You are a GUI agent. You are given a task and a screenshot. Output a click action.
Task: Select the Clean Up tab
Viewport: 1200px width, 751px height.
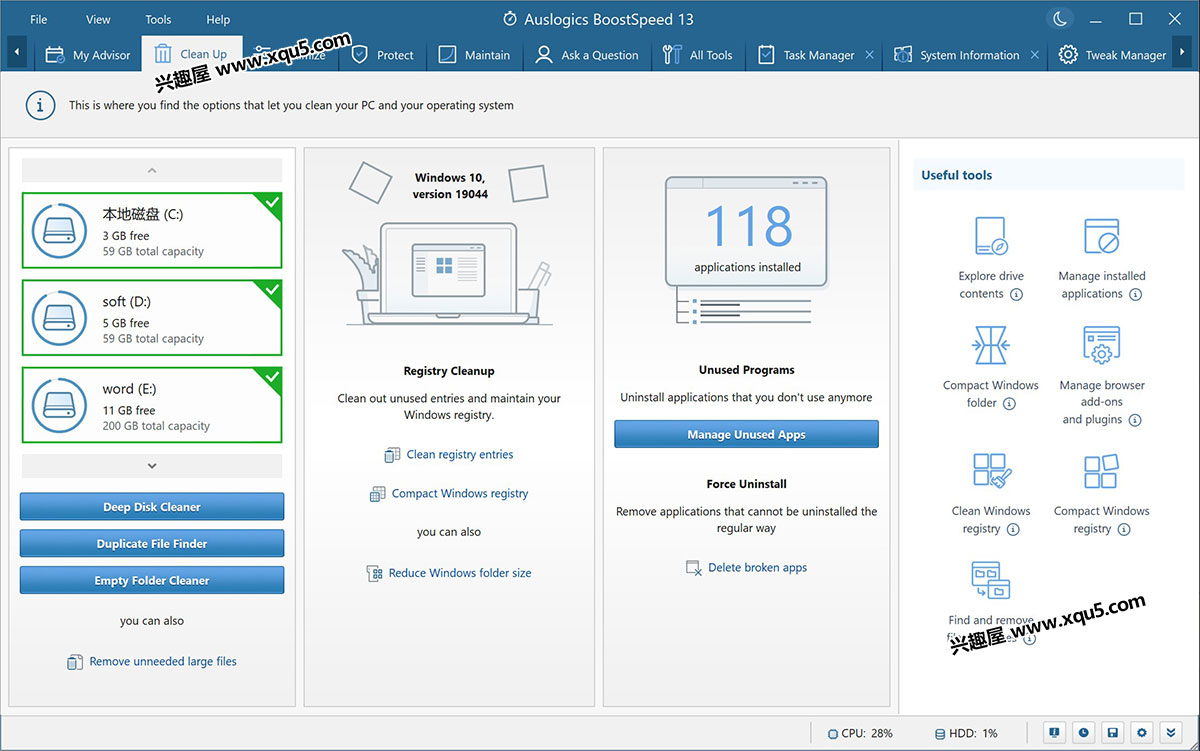pos(192,54)
